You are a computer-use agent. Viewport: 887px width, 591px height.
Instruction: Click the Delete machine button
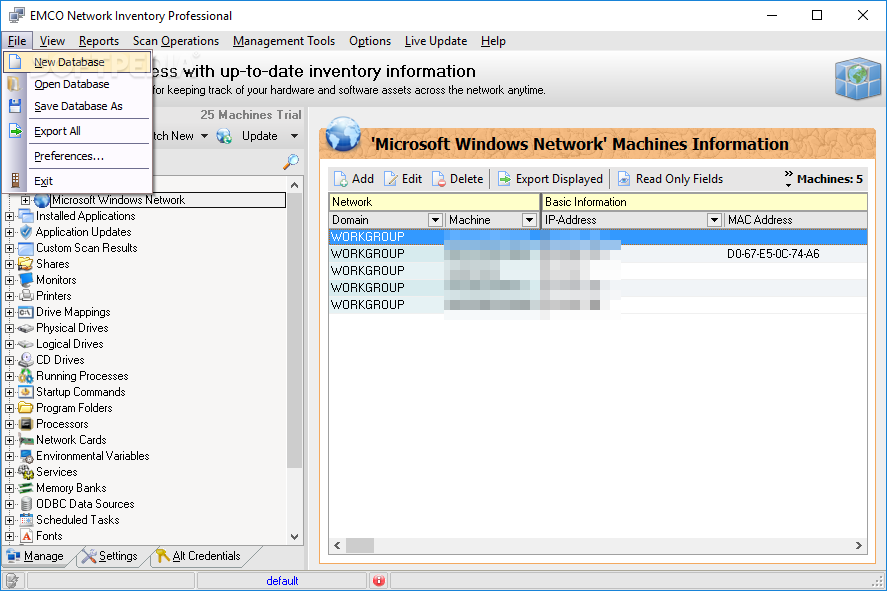point(458,179)
